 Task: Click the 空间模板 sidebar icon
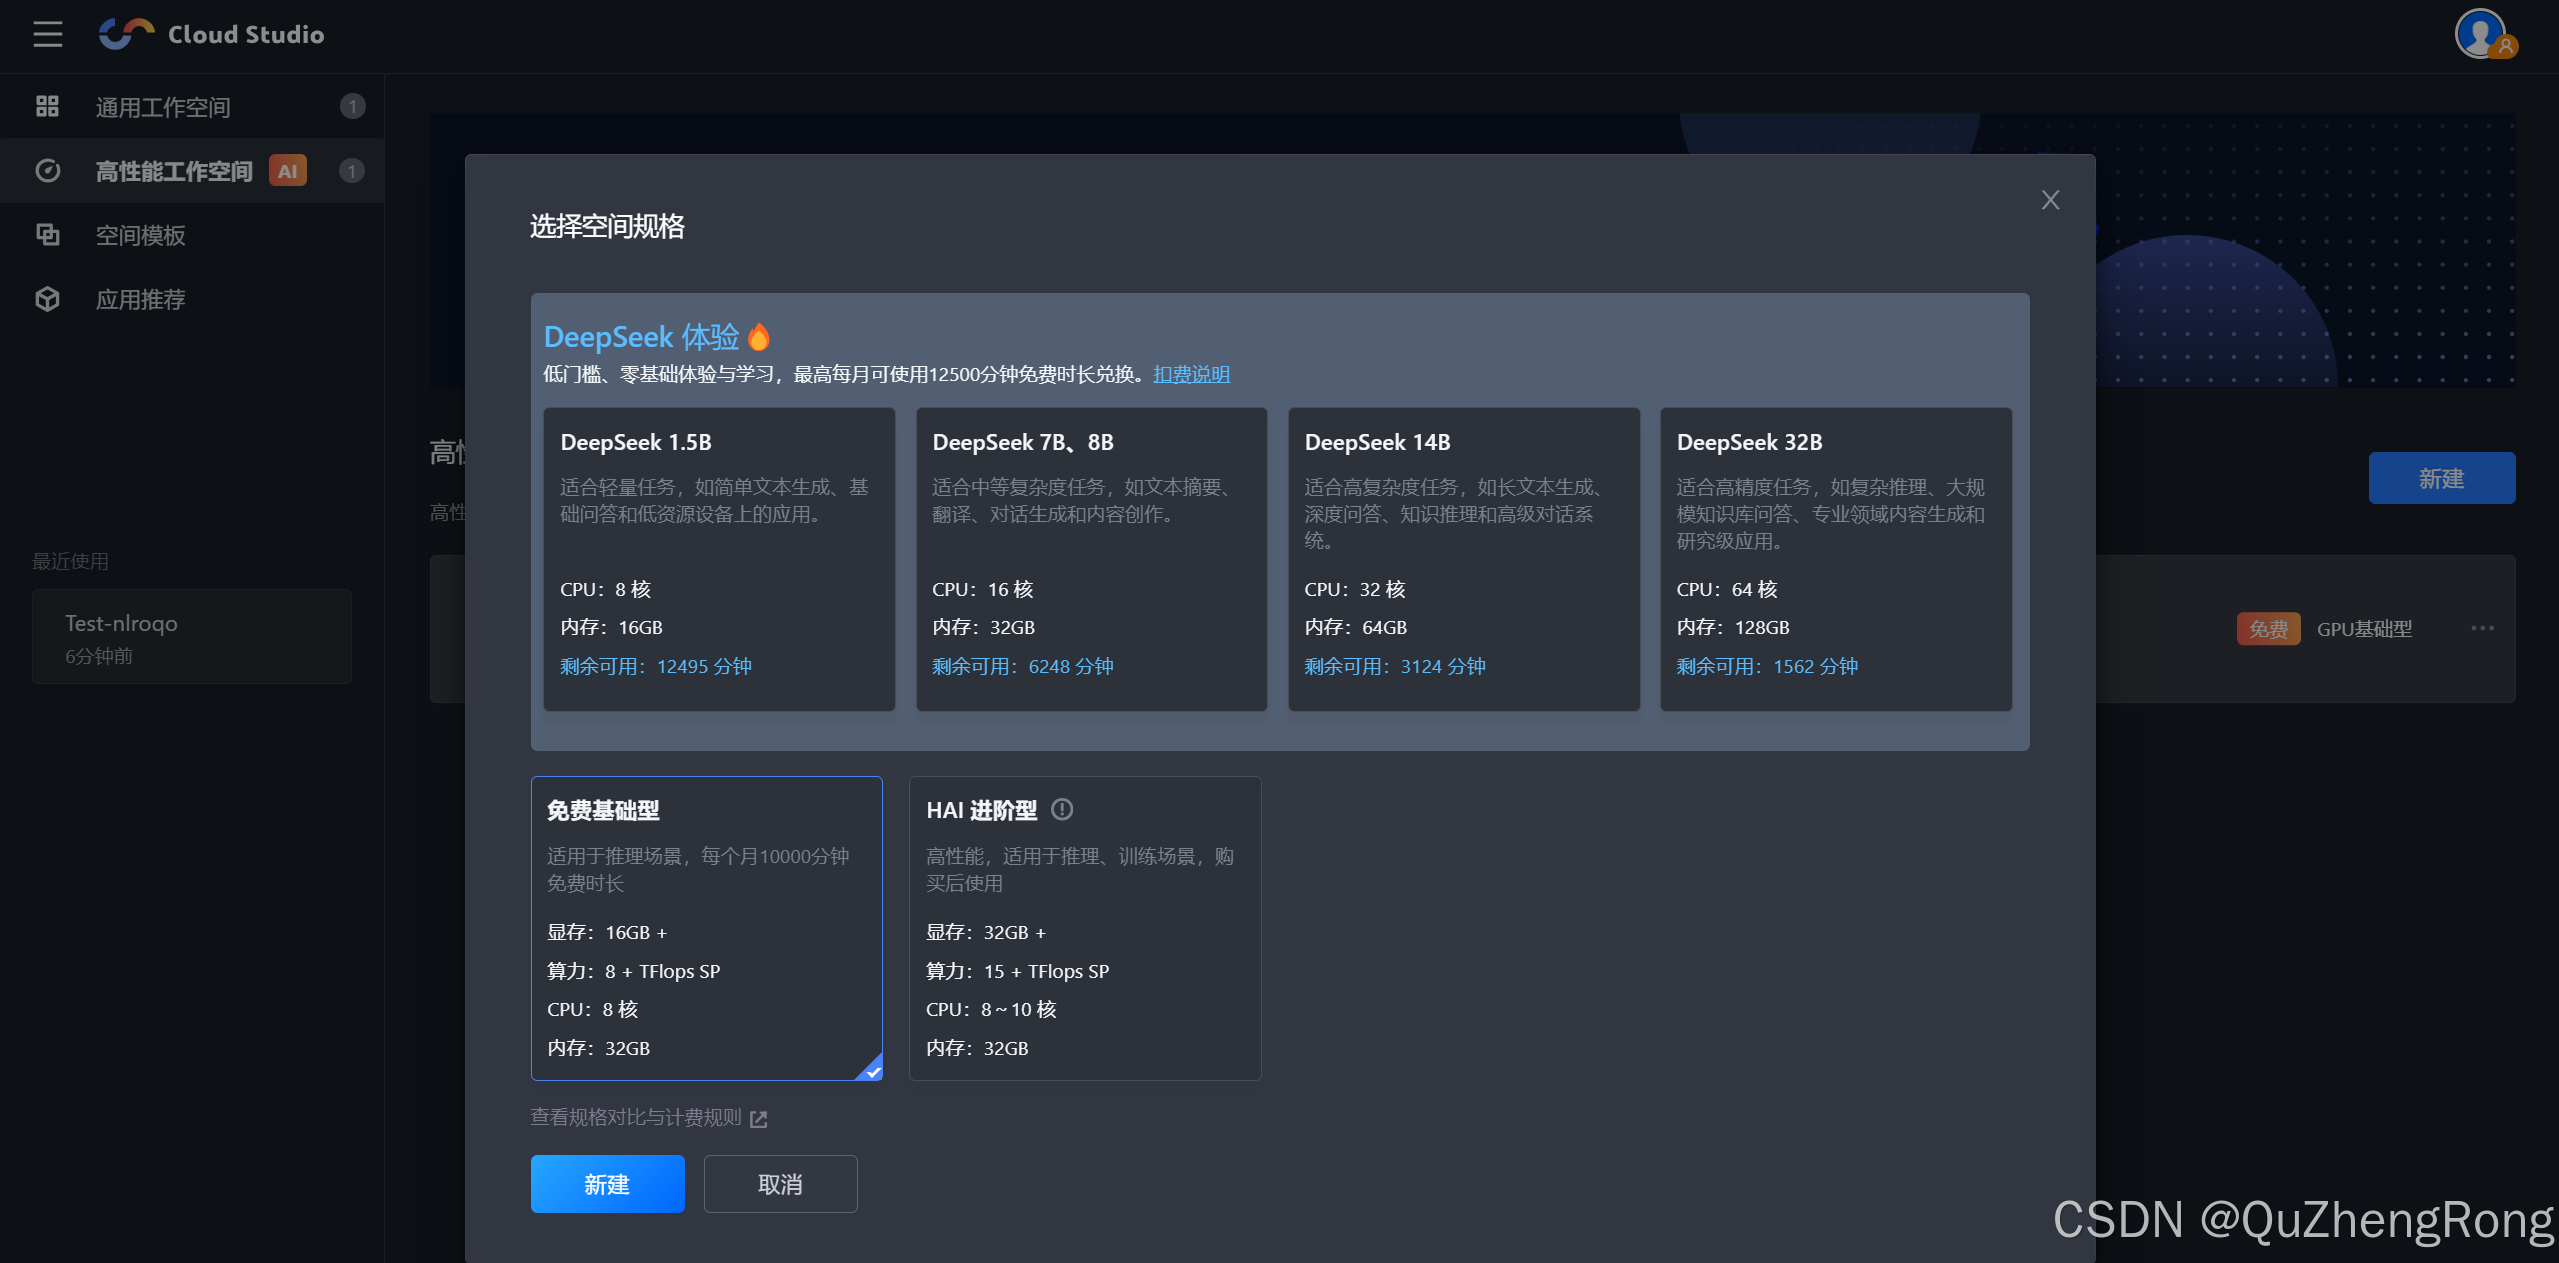pyautogui.click(x=47, y=235)
